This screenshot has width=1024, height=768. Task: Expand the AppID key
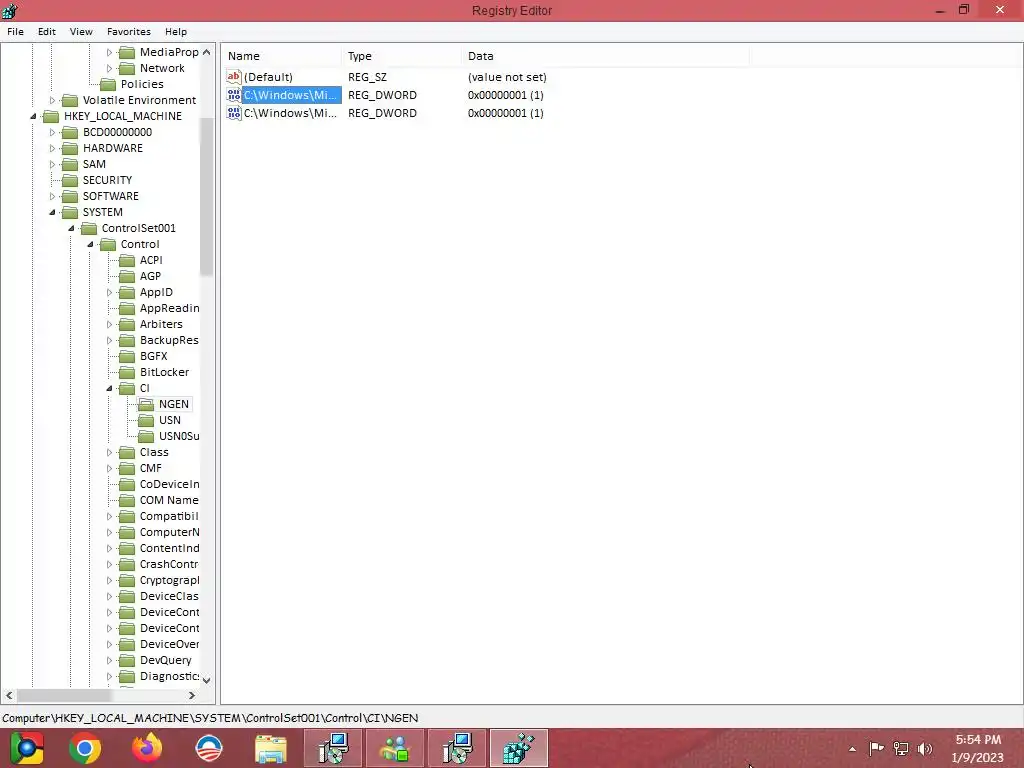click(109, 292)
